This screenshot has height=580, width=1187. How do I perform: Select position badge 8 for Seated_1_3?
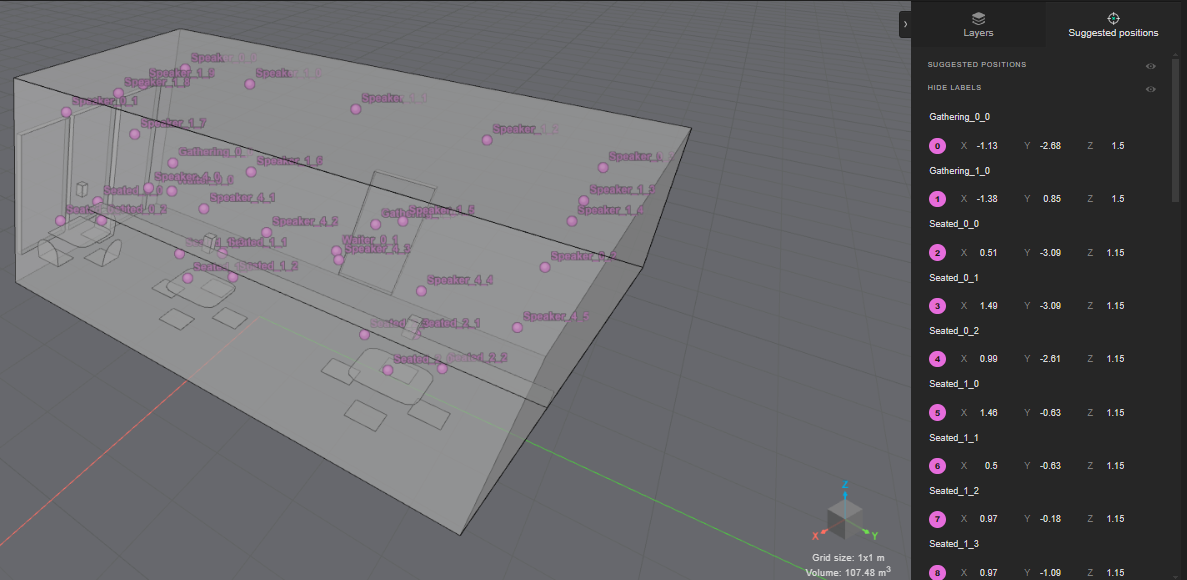[x=938, y=572]
